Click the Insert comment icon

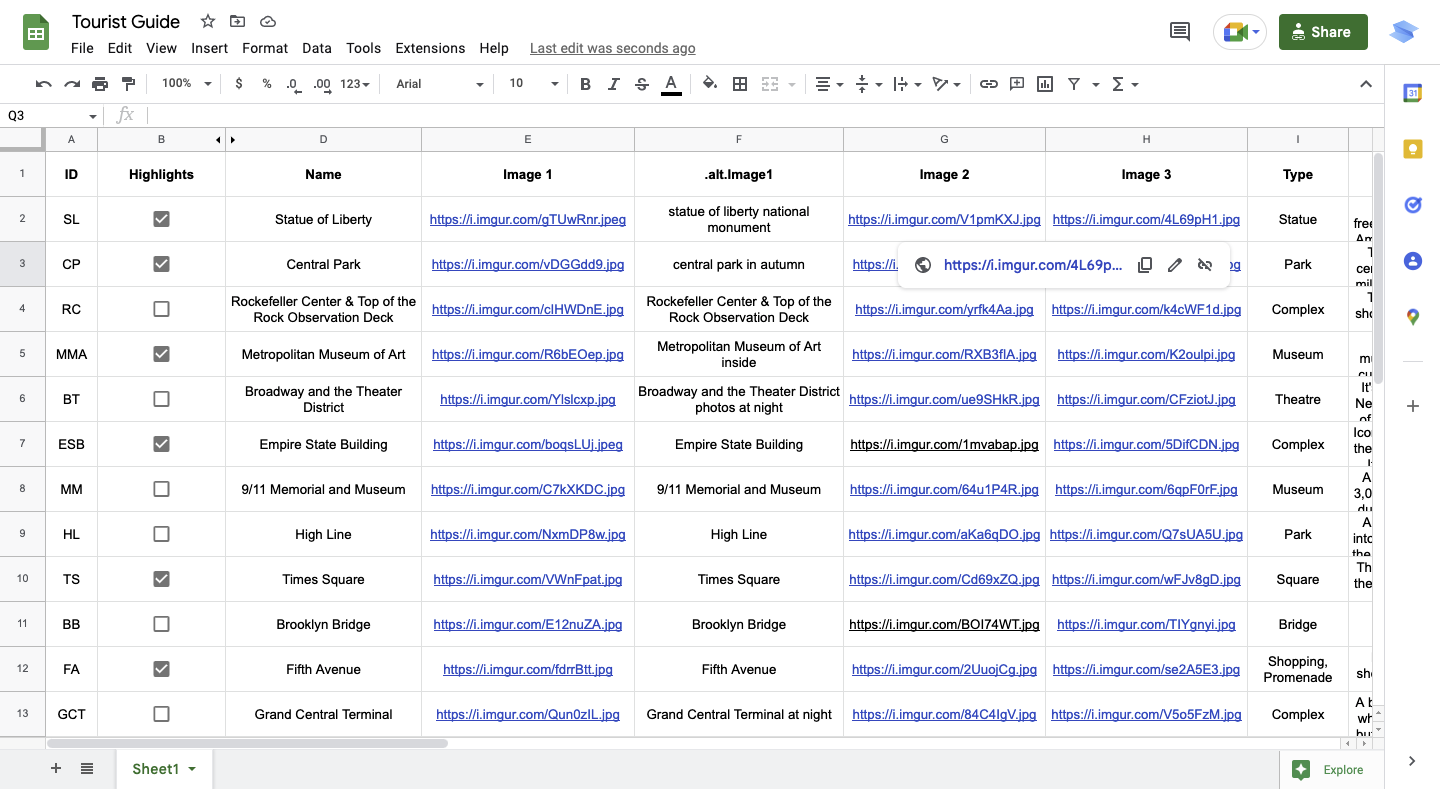coord(1017,84)
